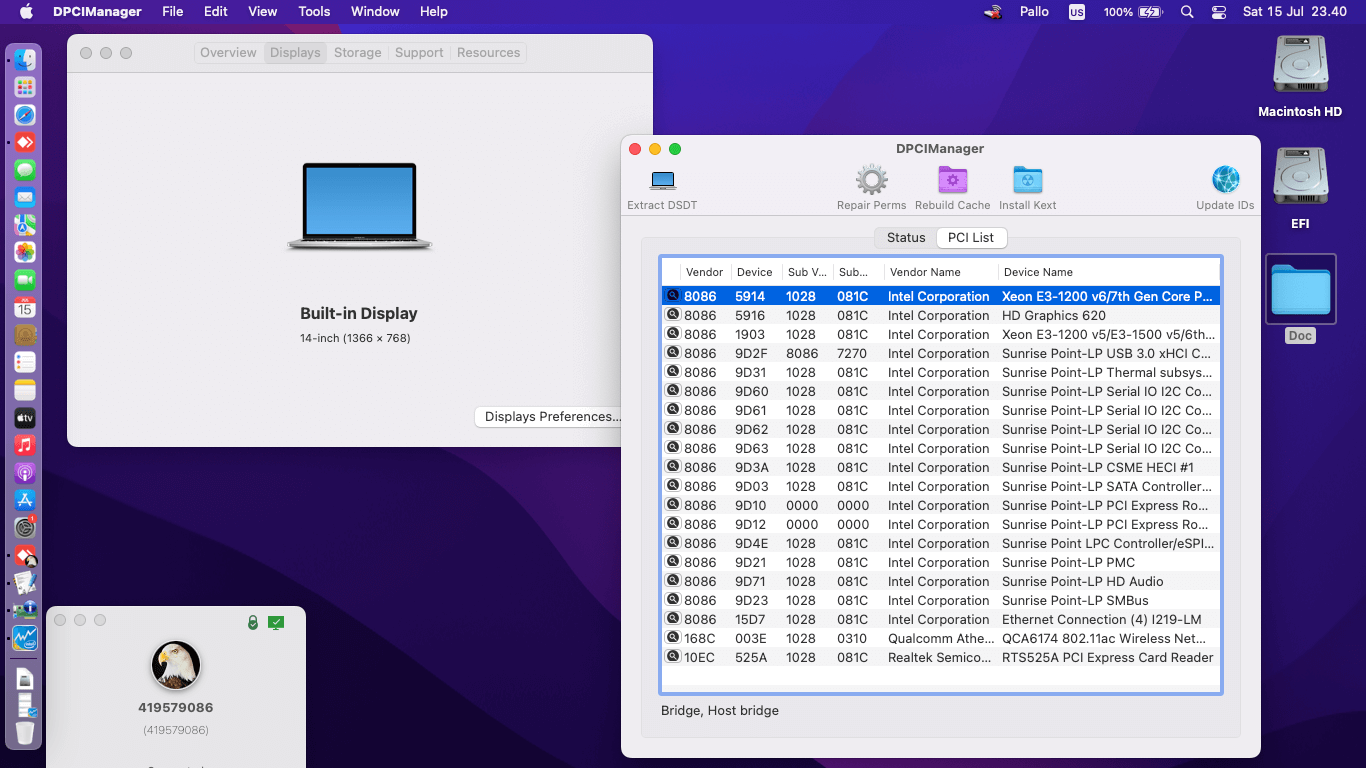The height and width of the screenshot is (768, 1366).
Task: Open Control Center in the menu bar
Action: pos(1218,12)
